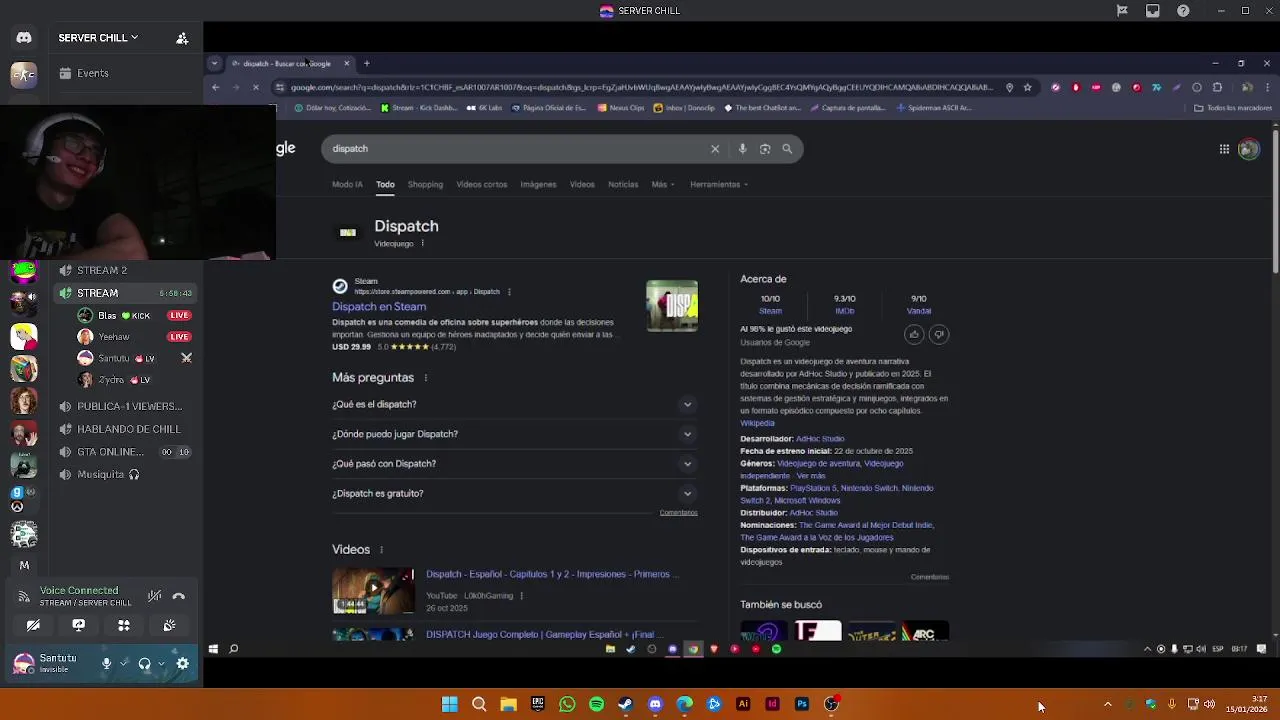Viewport: 1280px width, 720px height.
Task: Open a new Chrome tab with plus
Action: pyautogui.click(x=367, y=64)
